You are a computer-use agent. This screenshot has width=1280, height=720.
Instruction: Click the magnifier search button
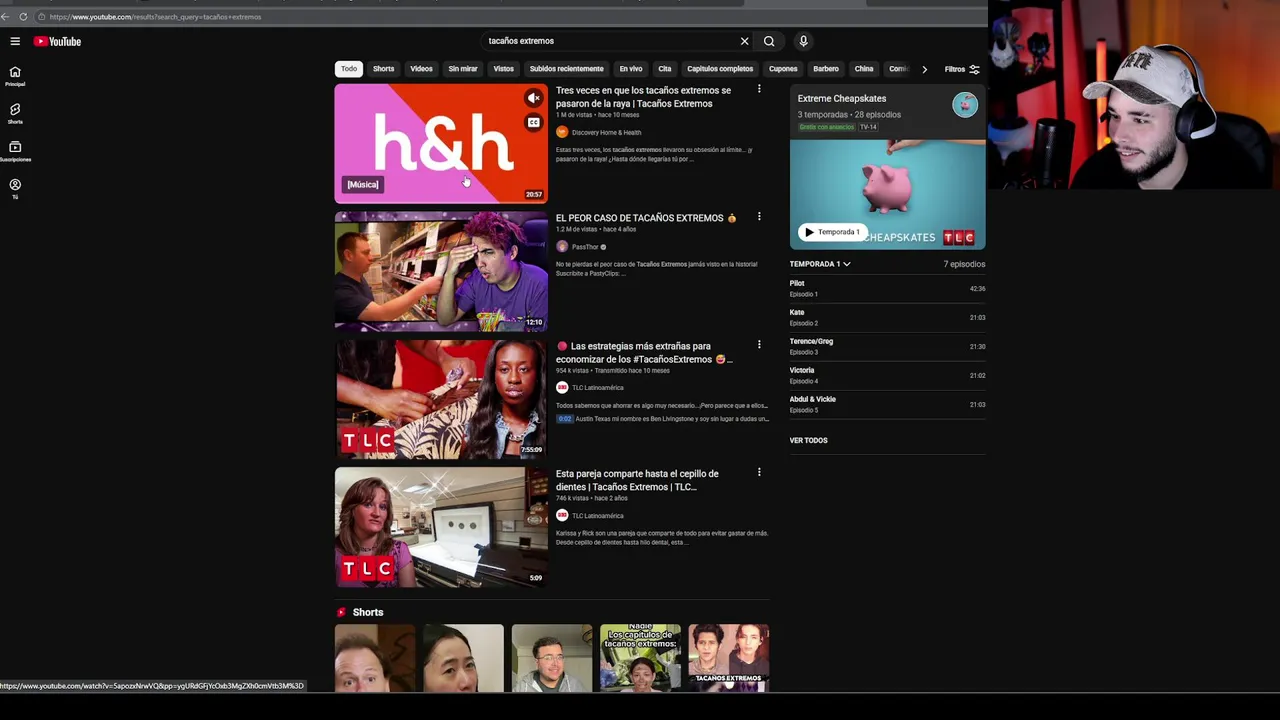pos(769,41)
